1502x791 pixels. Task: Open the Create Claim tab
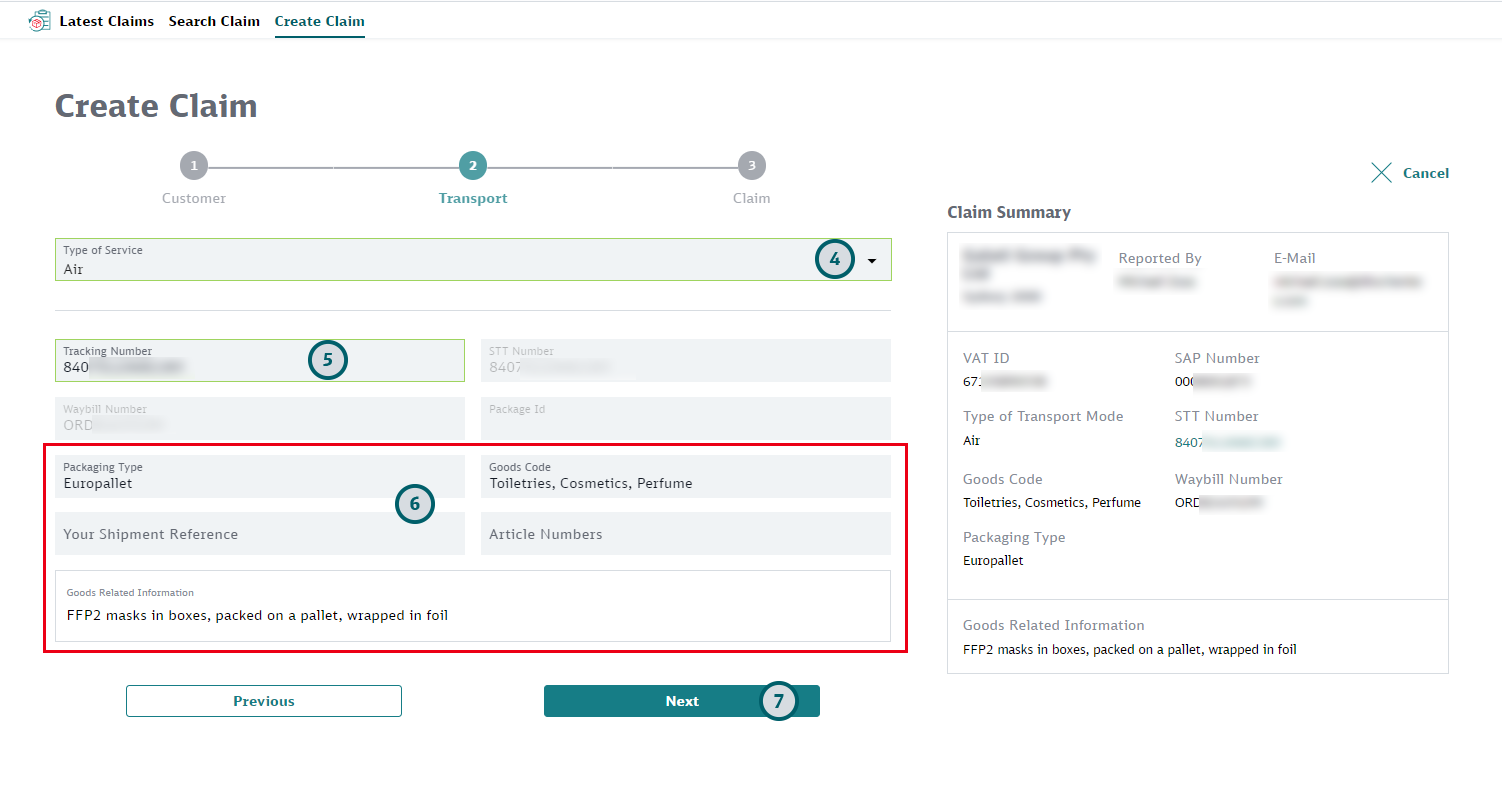(x=319, y=20)
